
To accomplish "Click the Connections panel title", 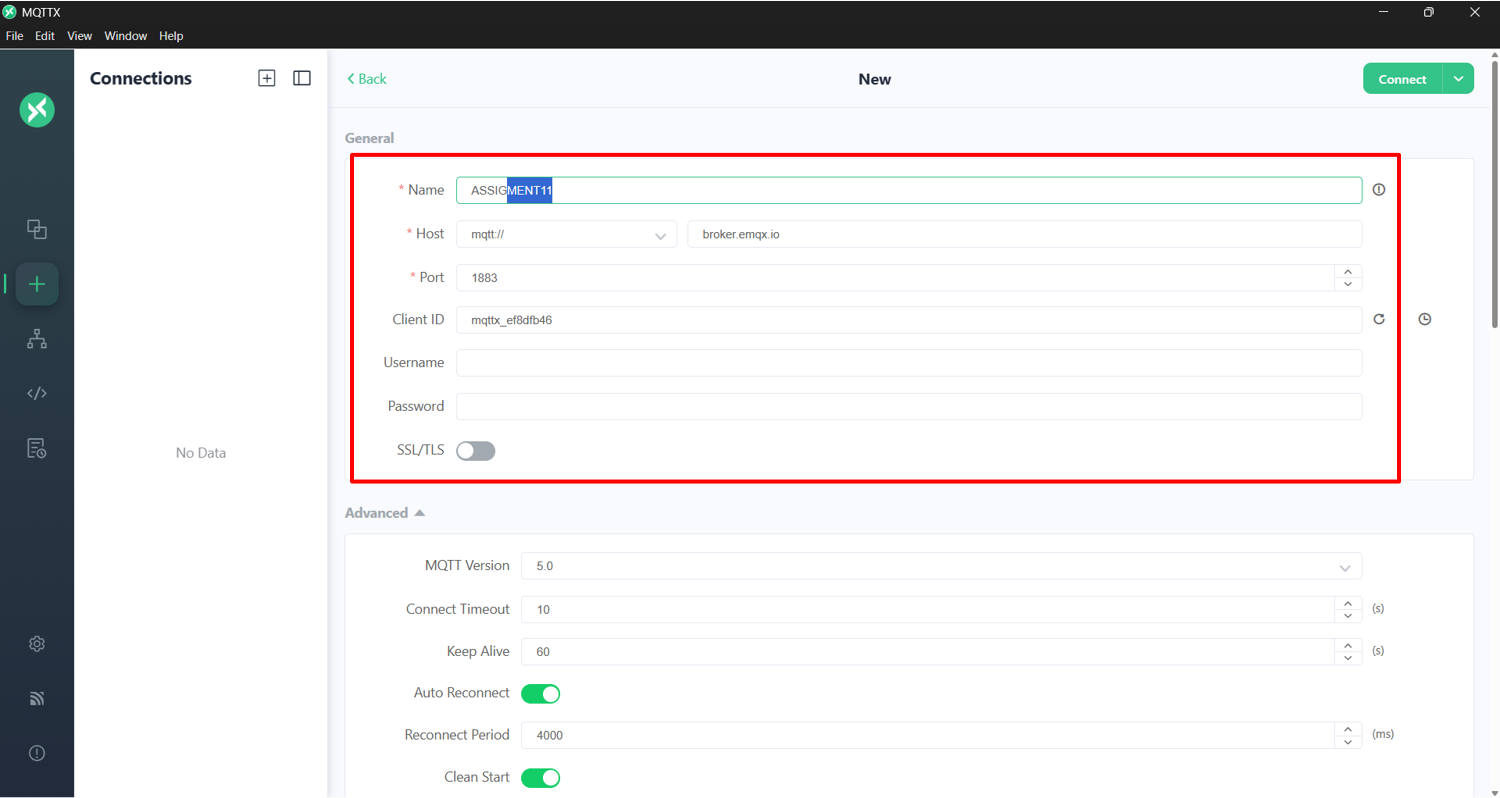I will (x=141, y=78).
